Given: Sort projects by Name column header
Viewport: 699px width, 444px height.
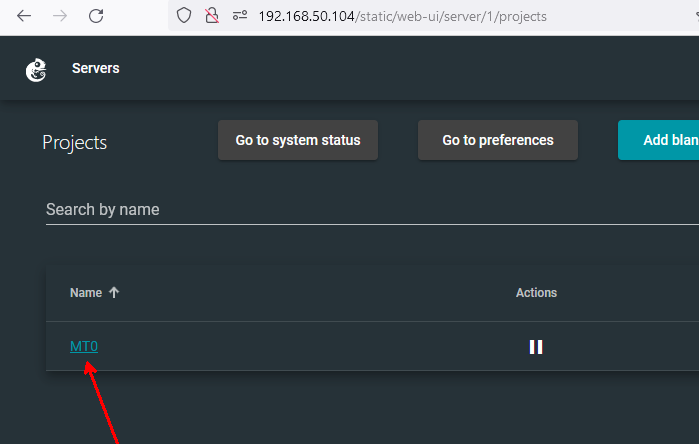Looking at the screenshot, I should pyautogui.click(x=86, y=293).
